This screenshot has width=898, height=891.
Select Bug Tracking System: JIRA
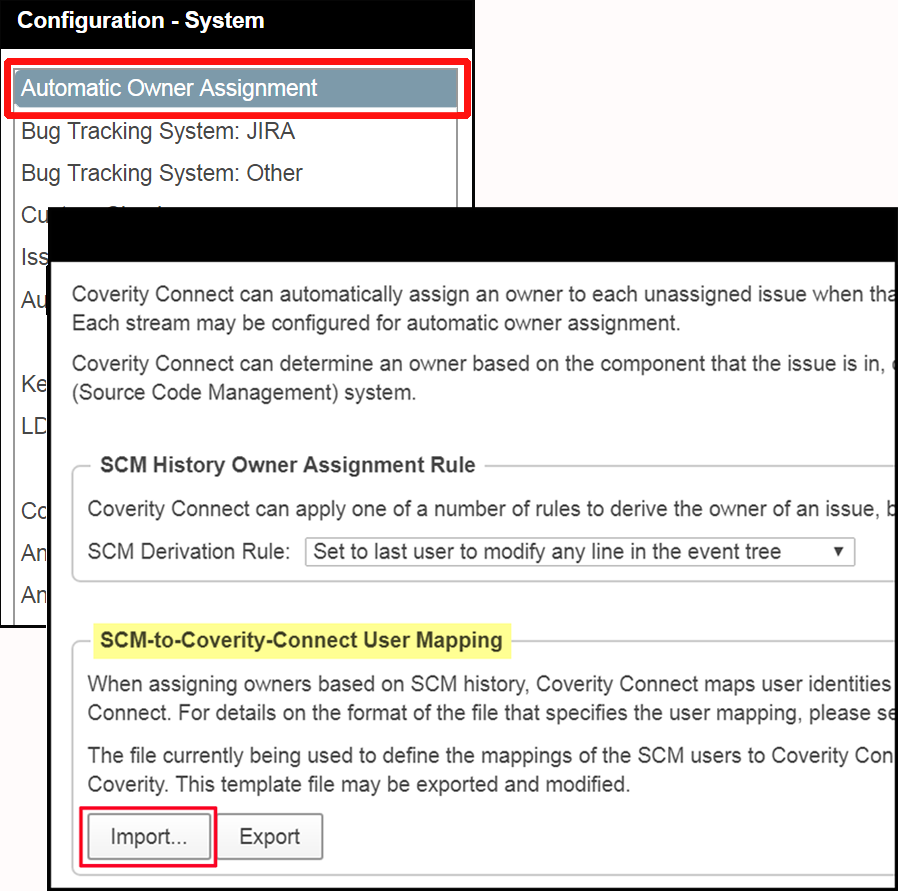157,131
